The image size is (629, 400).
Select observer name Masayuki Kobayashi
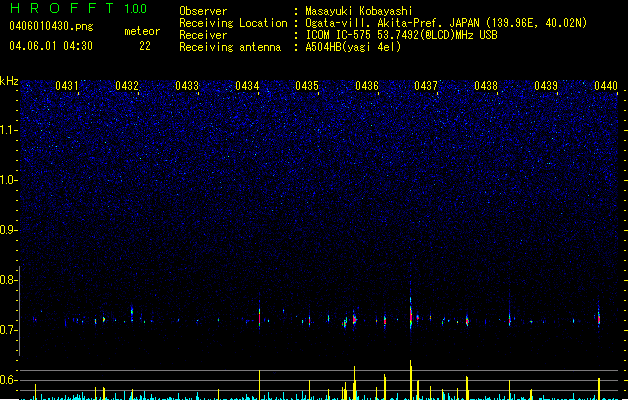(359, 11)
